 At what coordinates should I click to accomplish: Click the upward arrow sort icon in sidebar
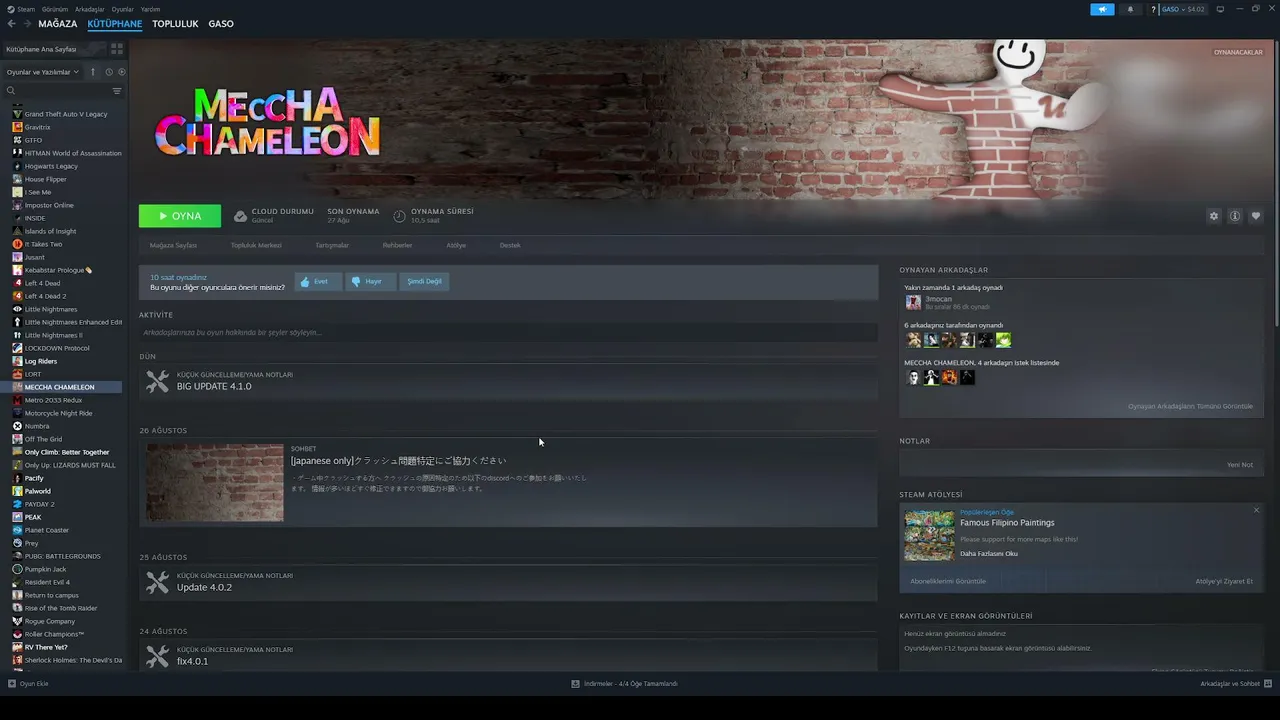(x=93, y=72)
